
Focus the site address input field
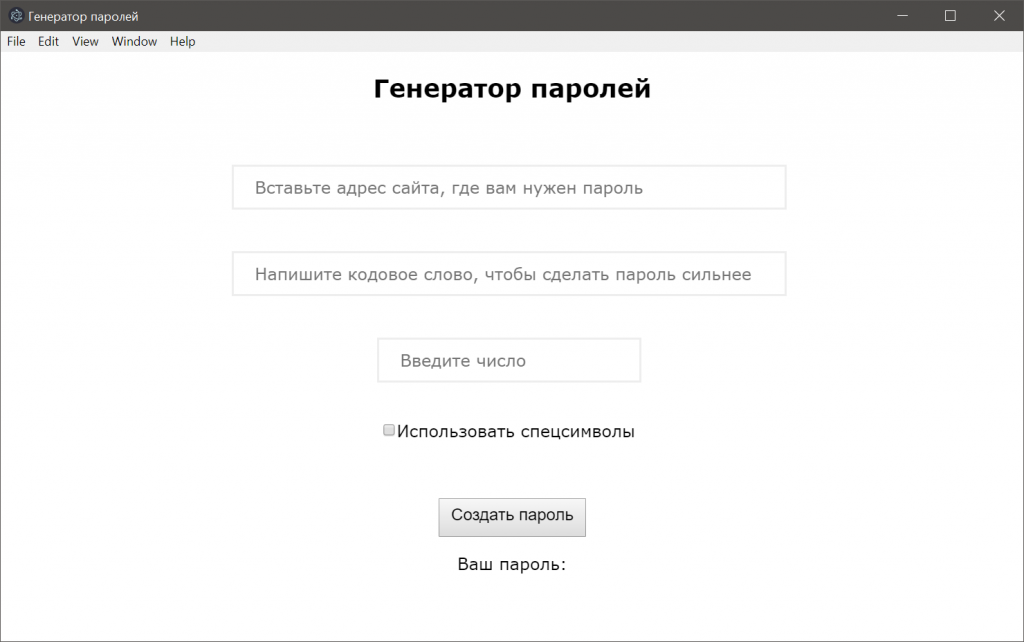pos(509,188)
